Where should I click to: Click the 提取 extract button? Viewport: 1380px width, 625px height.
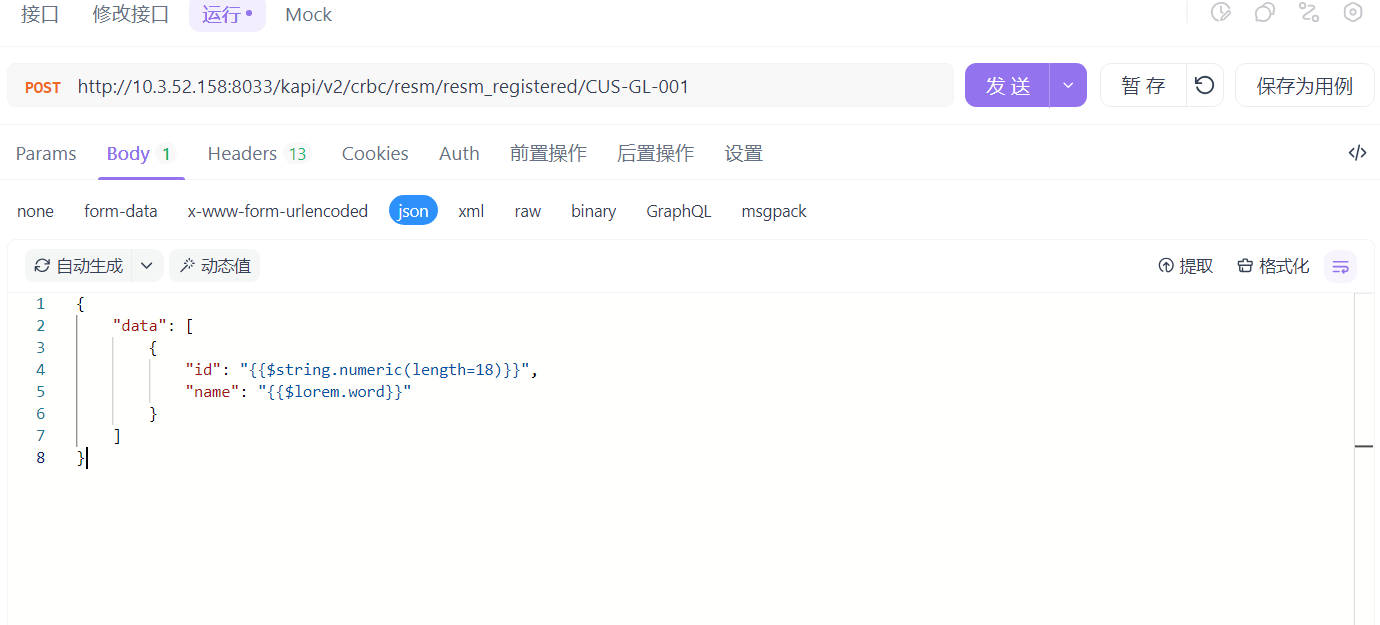pyautogui.click(x=1186, y=266)
